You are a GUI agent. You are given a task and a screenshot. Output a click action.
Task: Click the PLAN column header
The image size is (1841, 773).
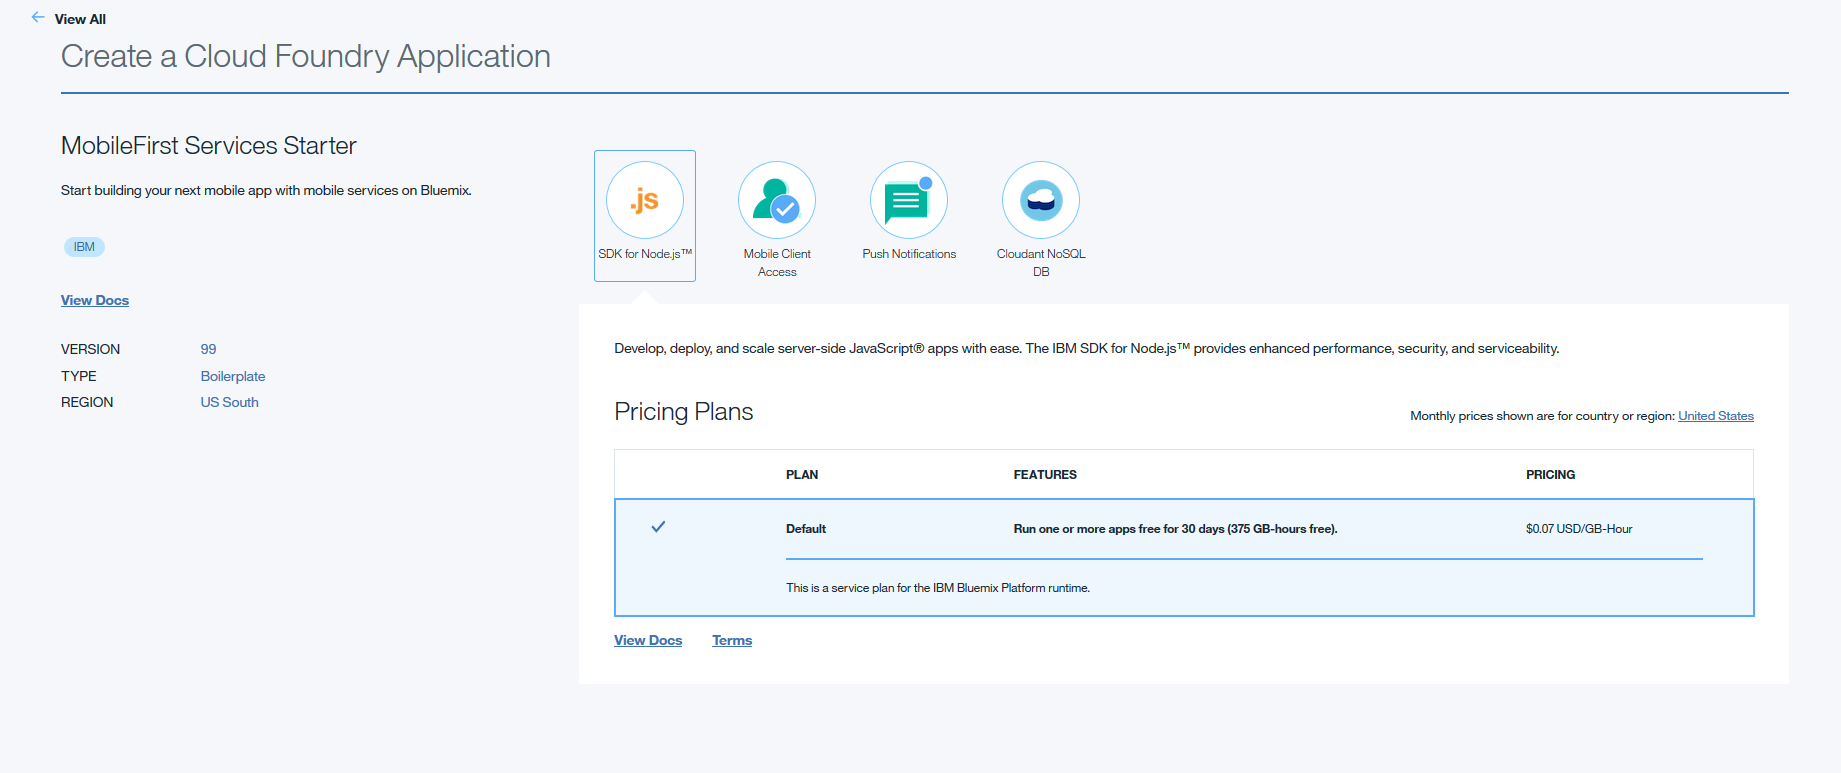pyautogui.click(x=802, y=475)
